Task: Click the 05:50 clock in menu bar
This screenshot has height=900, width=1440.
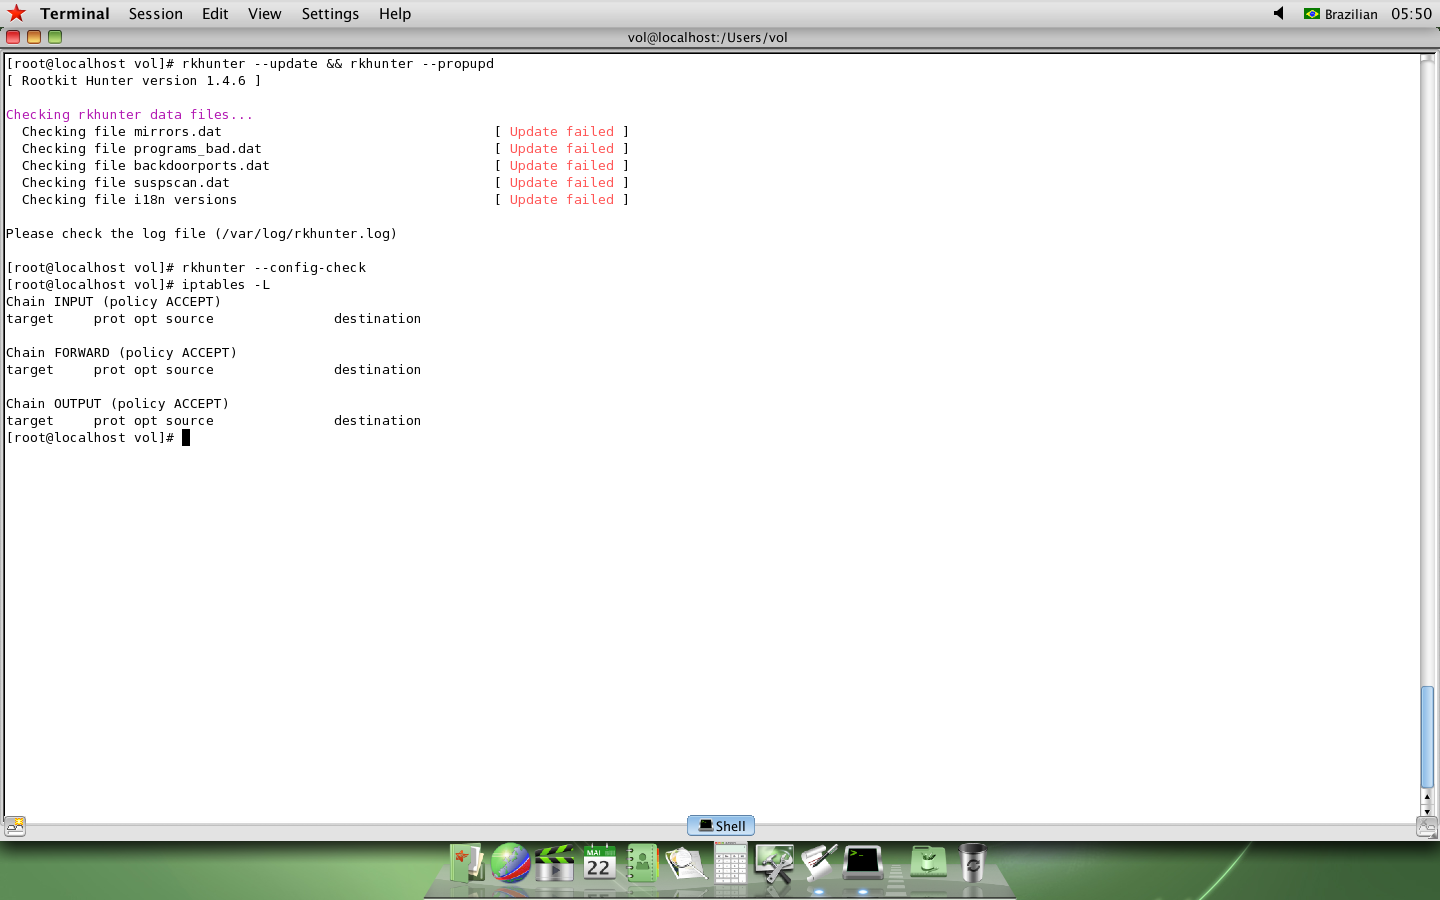Action: (1412, 14)
